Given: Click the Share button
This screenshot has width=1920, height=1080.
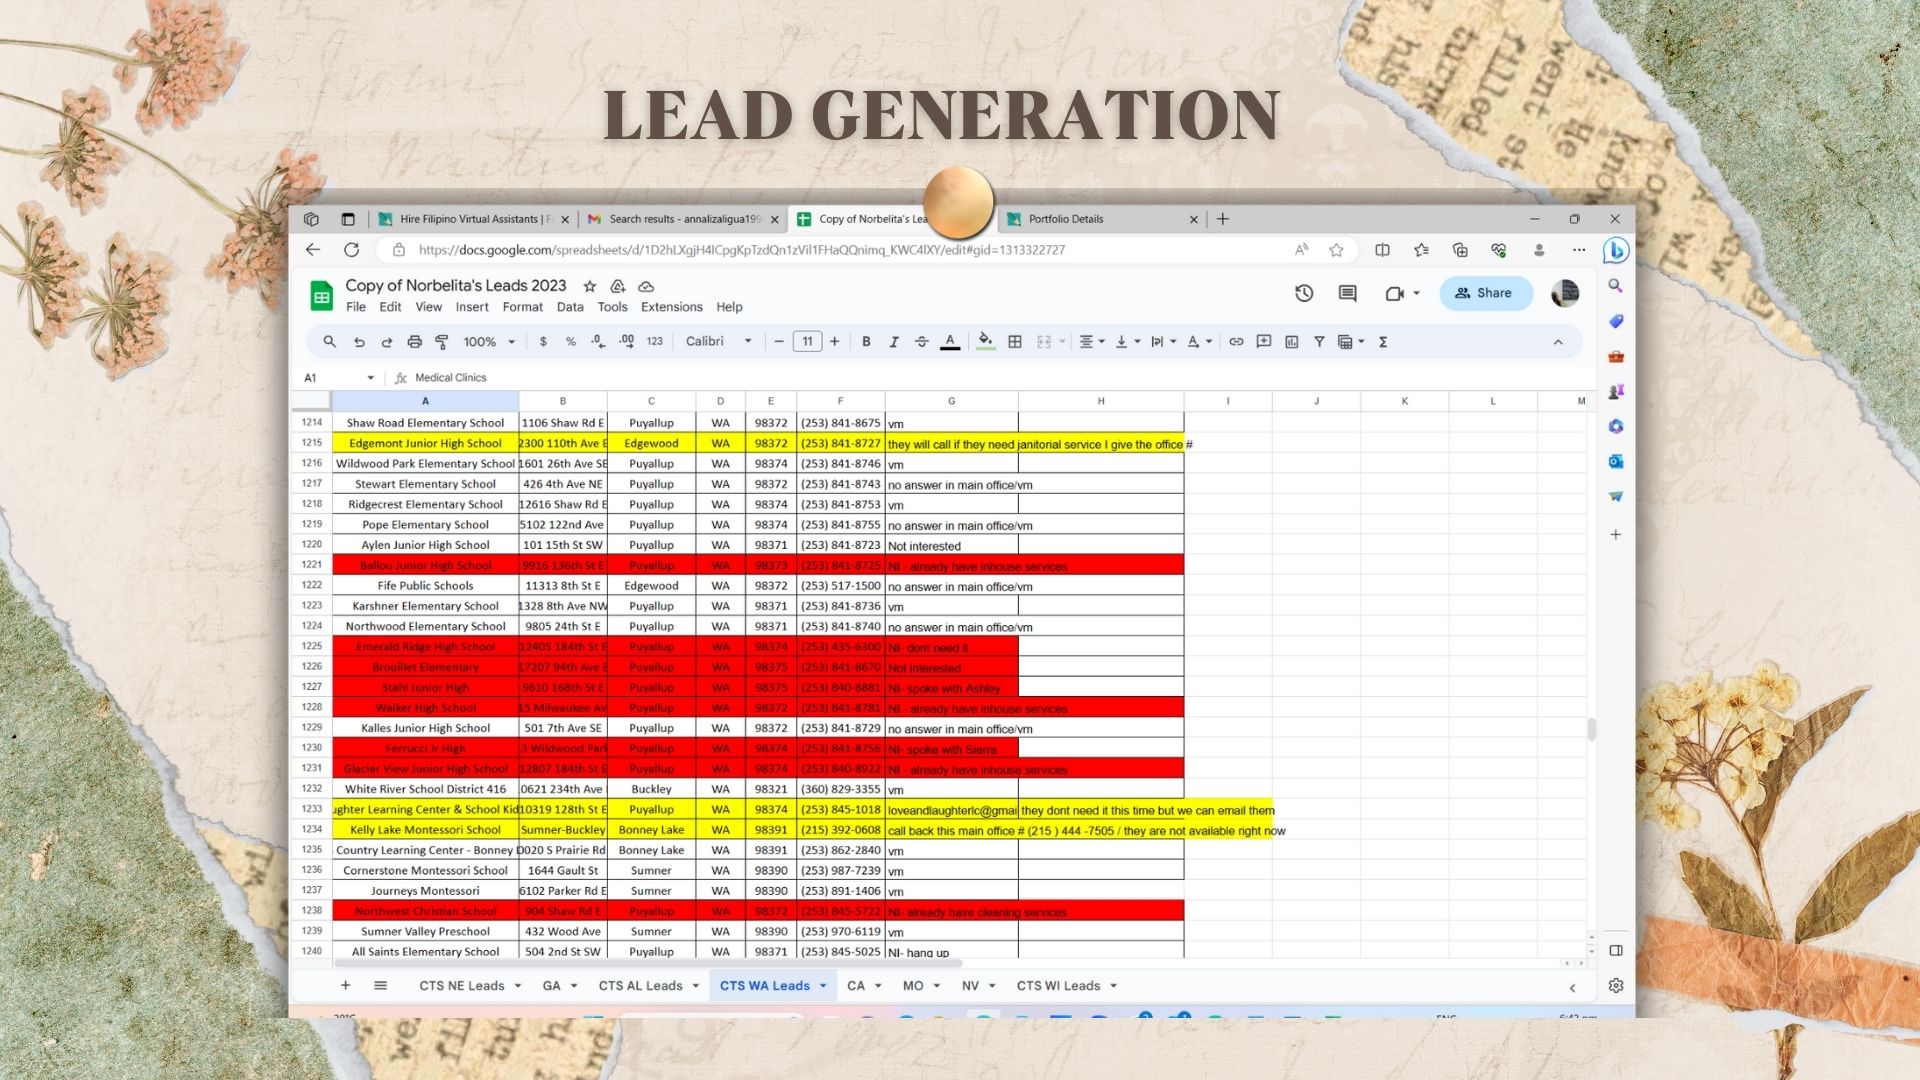Looking at the screenshot, I should (1485, 293).
